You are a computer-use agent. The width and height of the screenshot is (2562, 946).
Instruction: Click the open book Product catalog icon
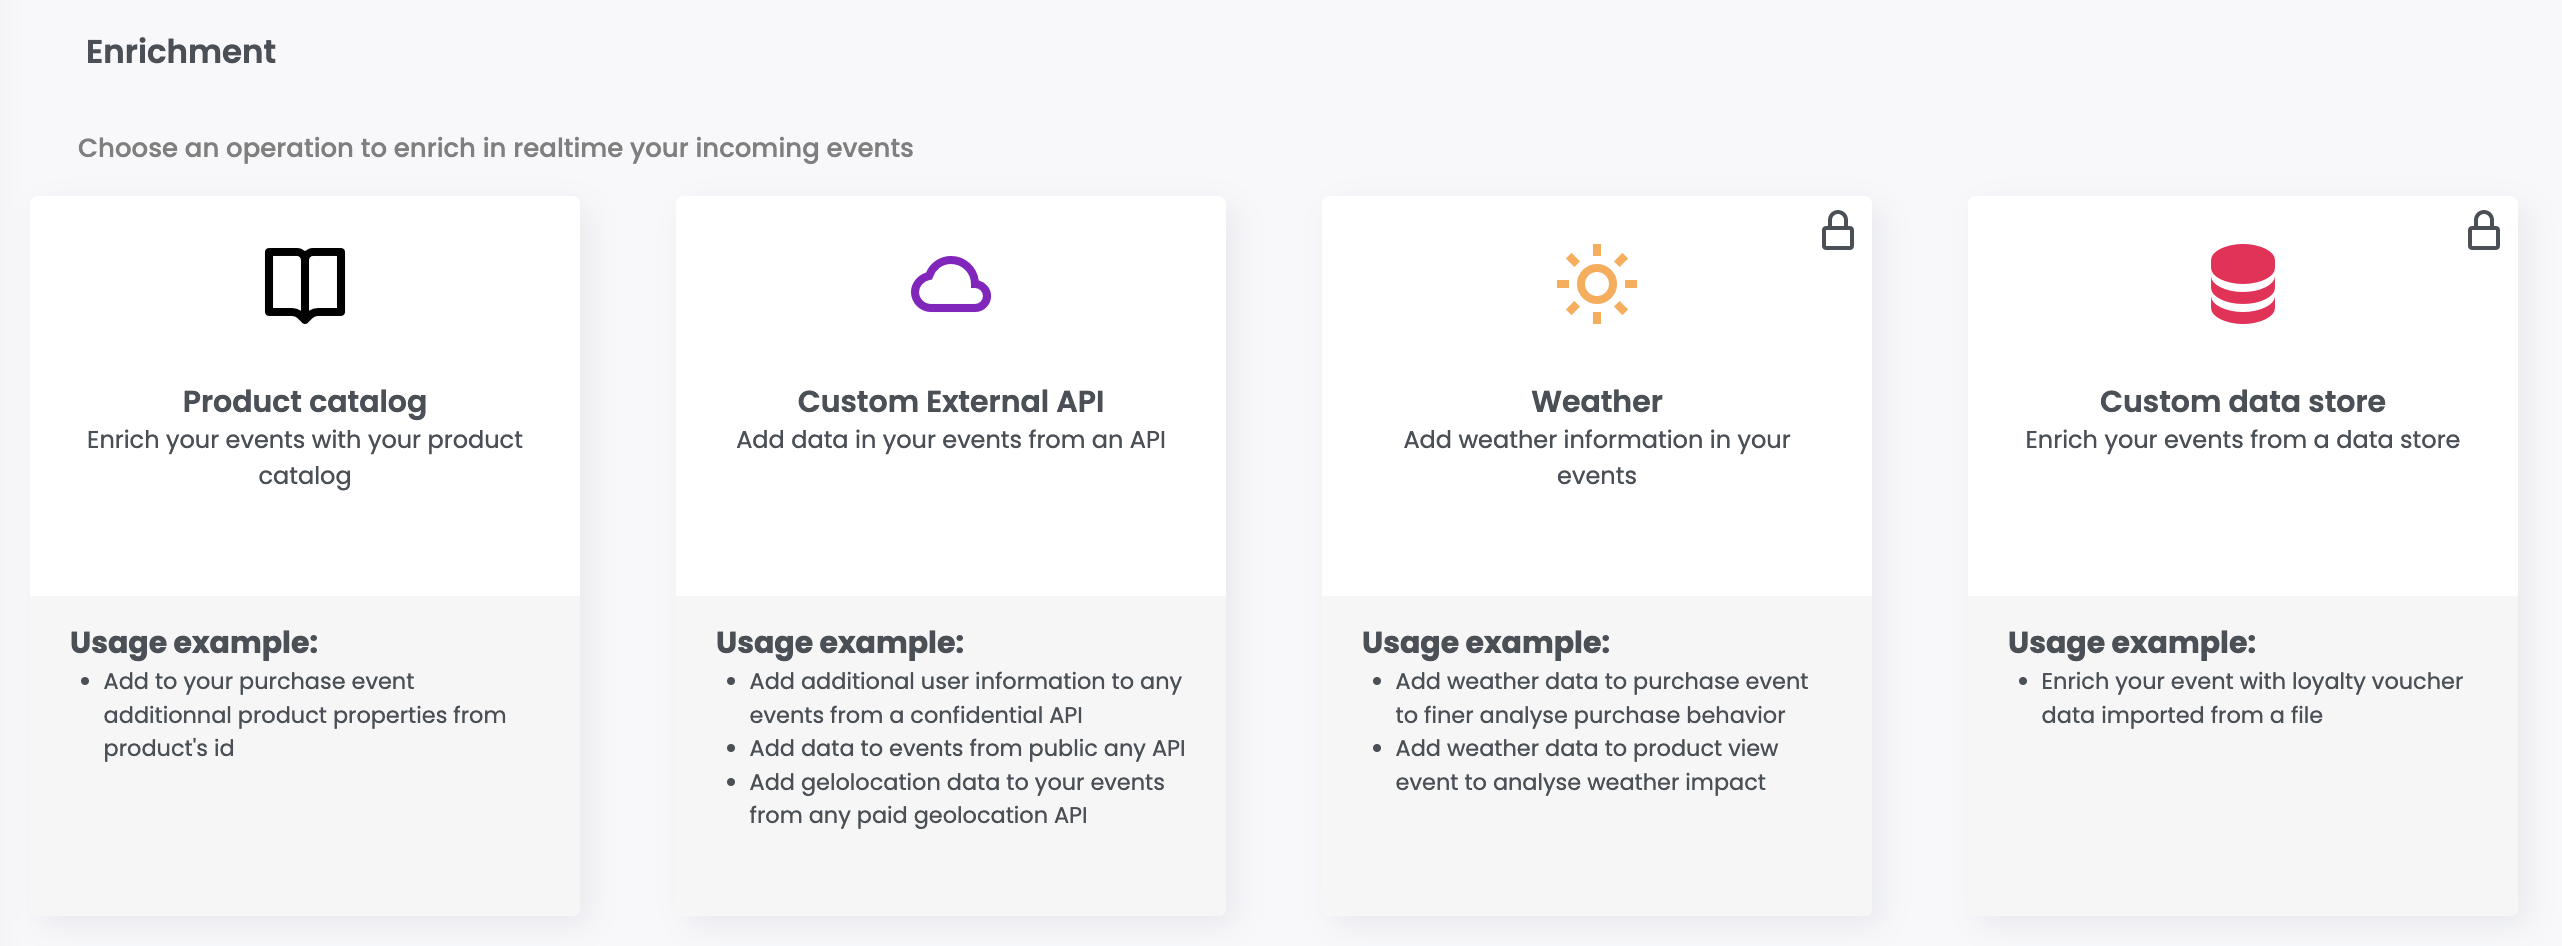(305, 284)
